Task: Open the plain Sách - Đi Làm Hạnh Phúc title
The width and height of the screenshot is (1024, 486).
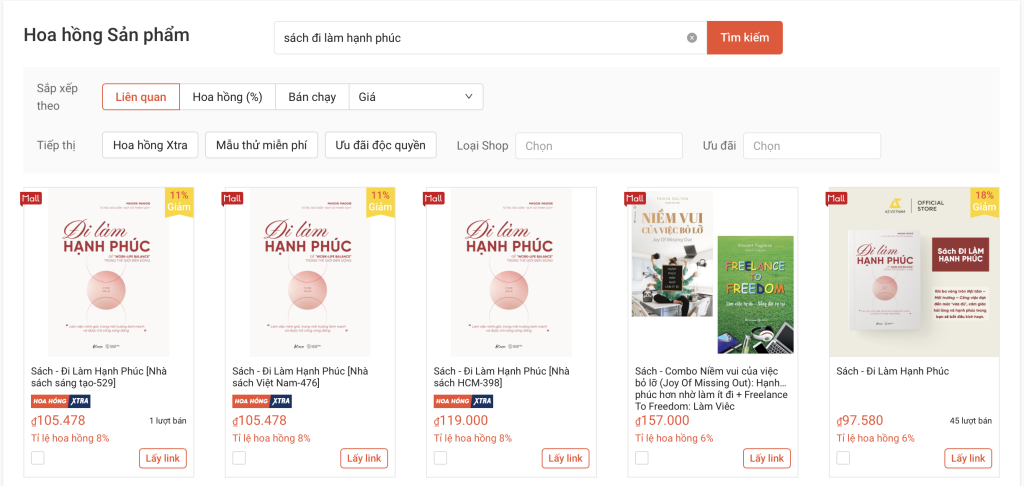Action: 893,371
